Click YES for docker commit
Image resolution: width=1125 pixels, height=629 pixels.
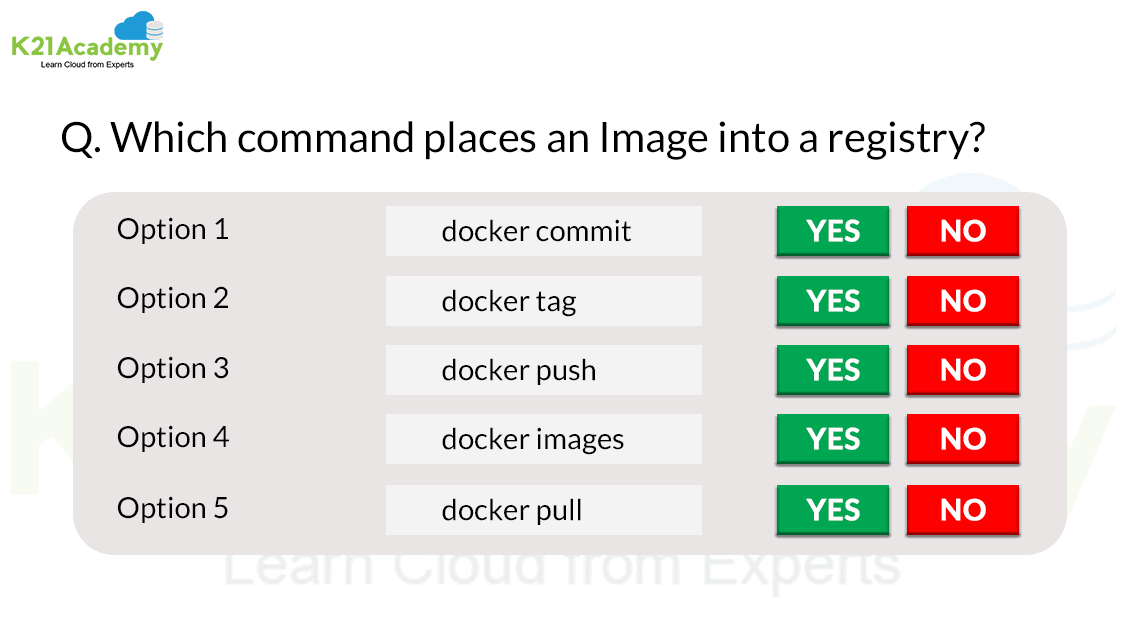click(x=832, y=231)
